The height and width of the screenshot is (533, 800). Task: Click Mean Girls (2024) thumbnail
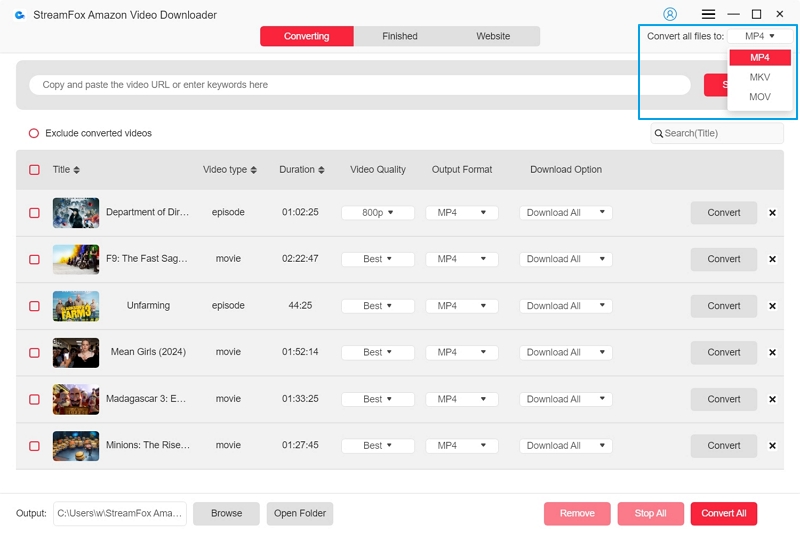point(76,352)
